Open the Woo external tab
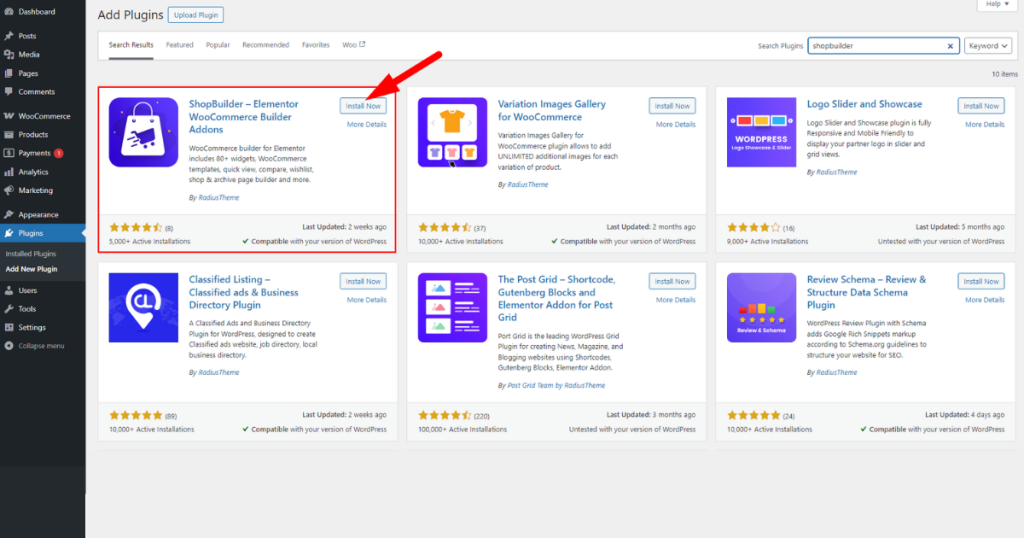 tap(354, 45)
